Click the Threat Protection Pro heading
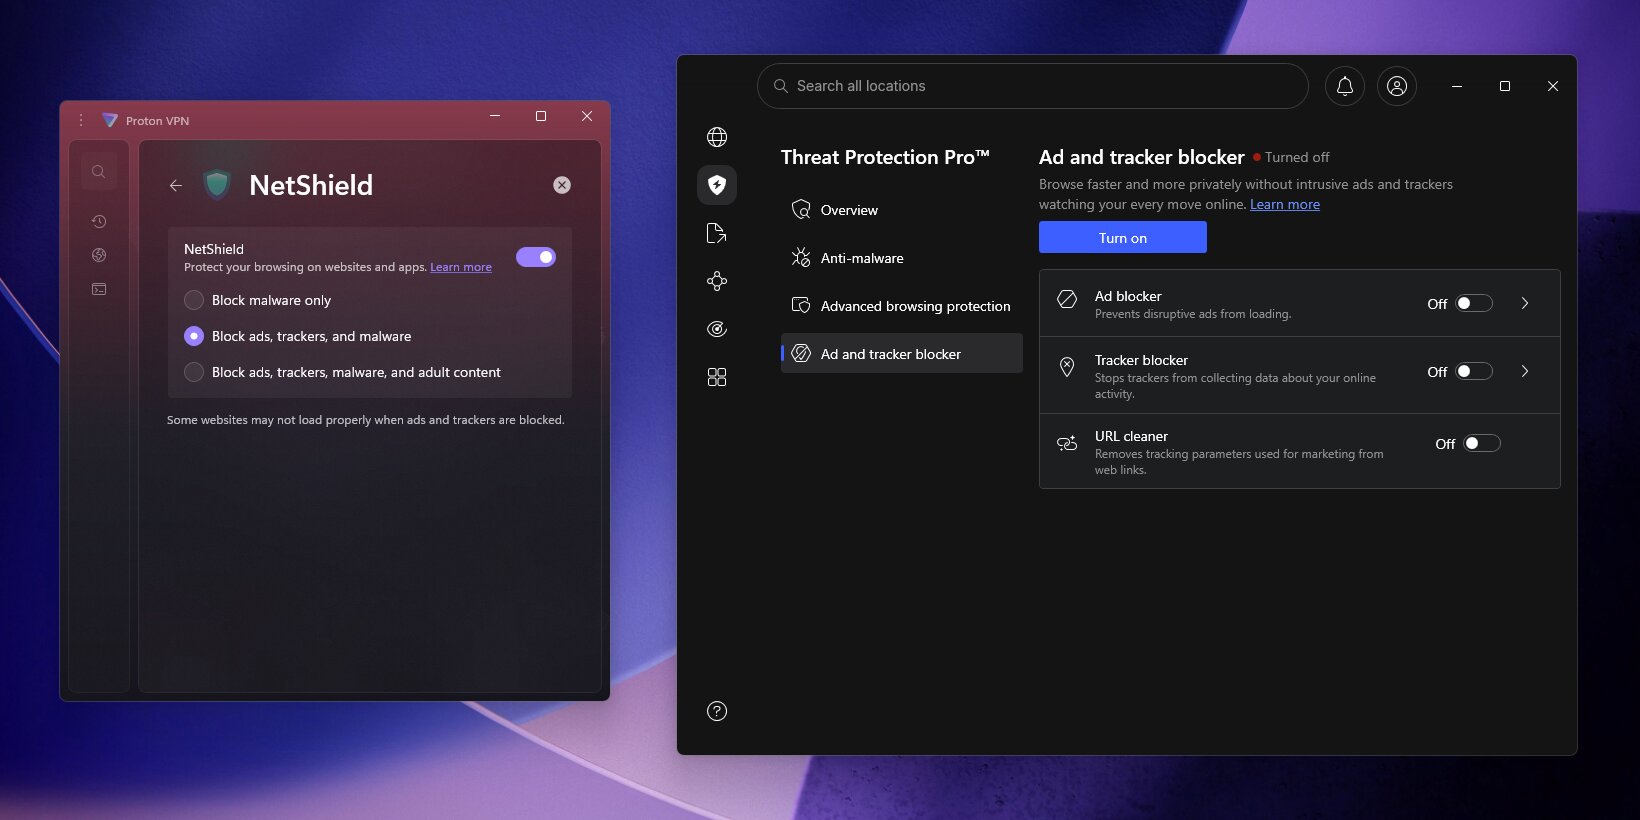Viewport: 1640px width, 820px height. 885,157
